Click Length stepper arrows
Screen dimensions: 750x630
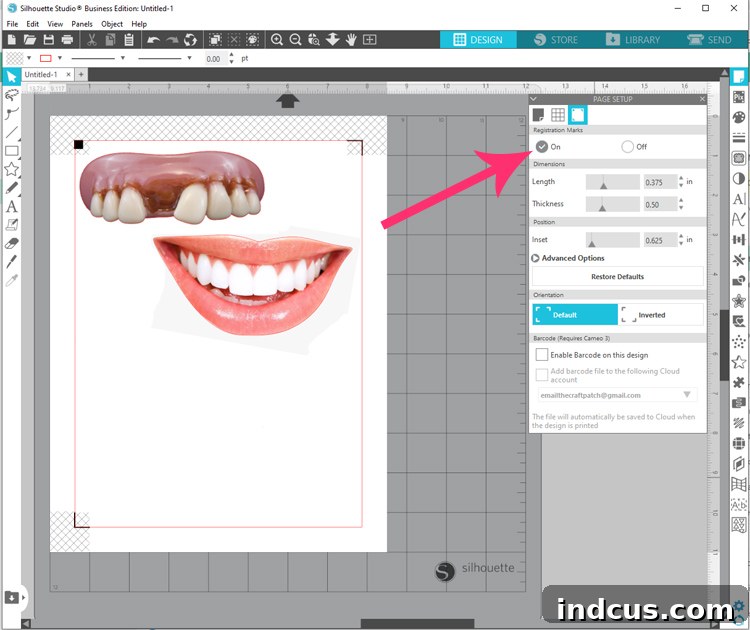(x=681, y=182)
